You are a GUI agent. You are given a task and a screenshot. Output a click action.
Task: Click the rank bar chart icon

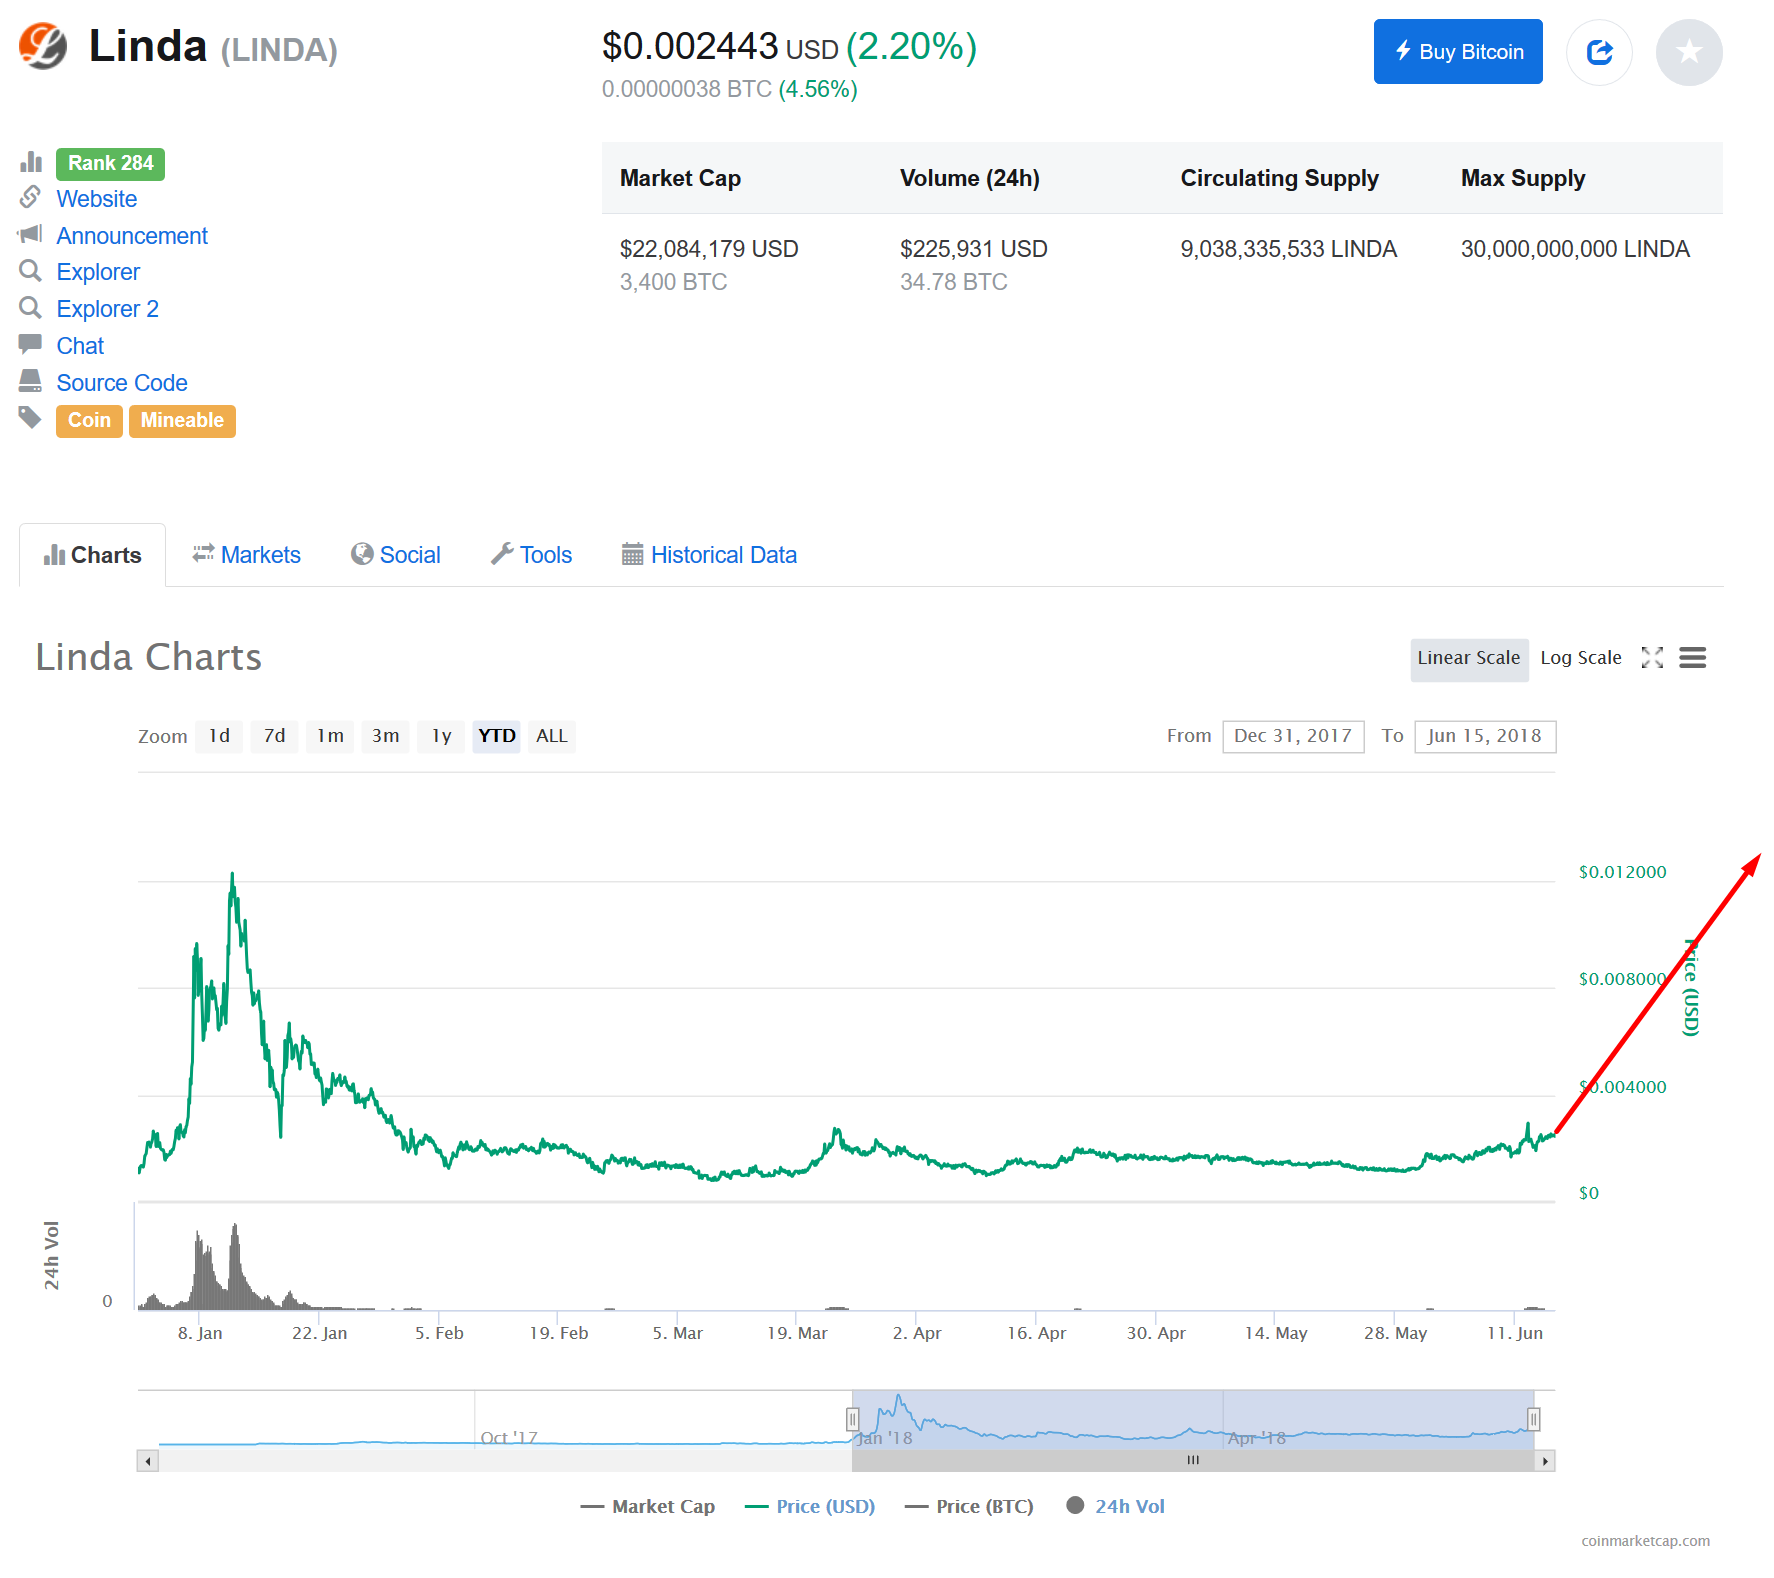point(31,162)
